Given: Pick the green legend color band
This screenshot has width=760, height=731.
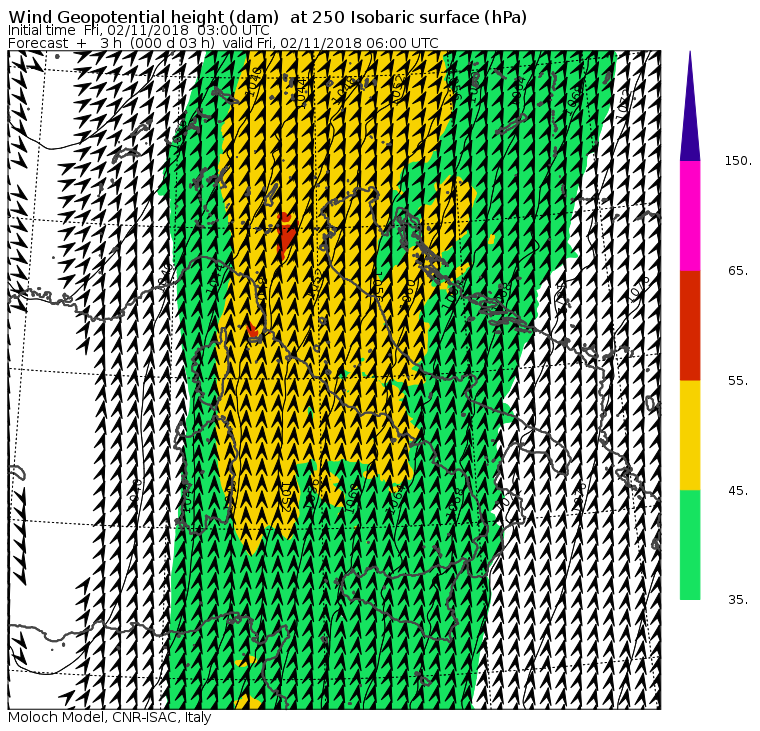Looking at the screenshot, I should point(690,545).
